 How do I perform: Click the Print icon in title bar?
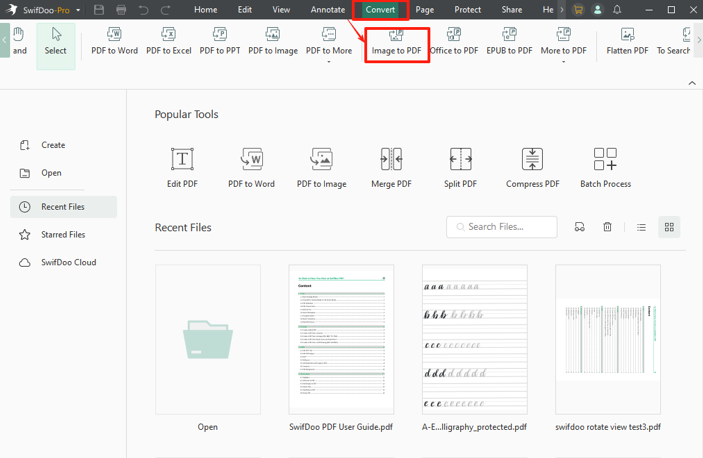pos(121,9)
